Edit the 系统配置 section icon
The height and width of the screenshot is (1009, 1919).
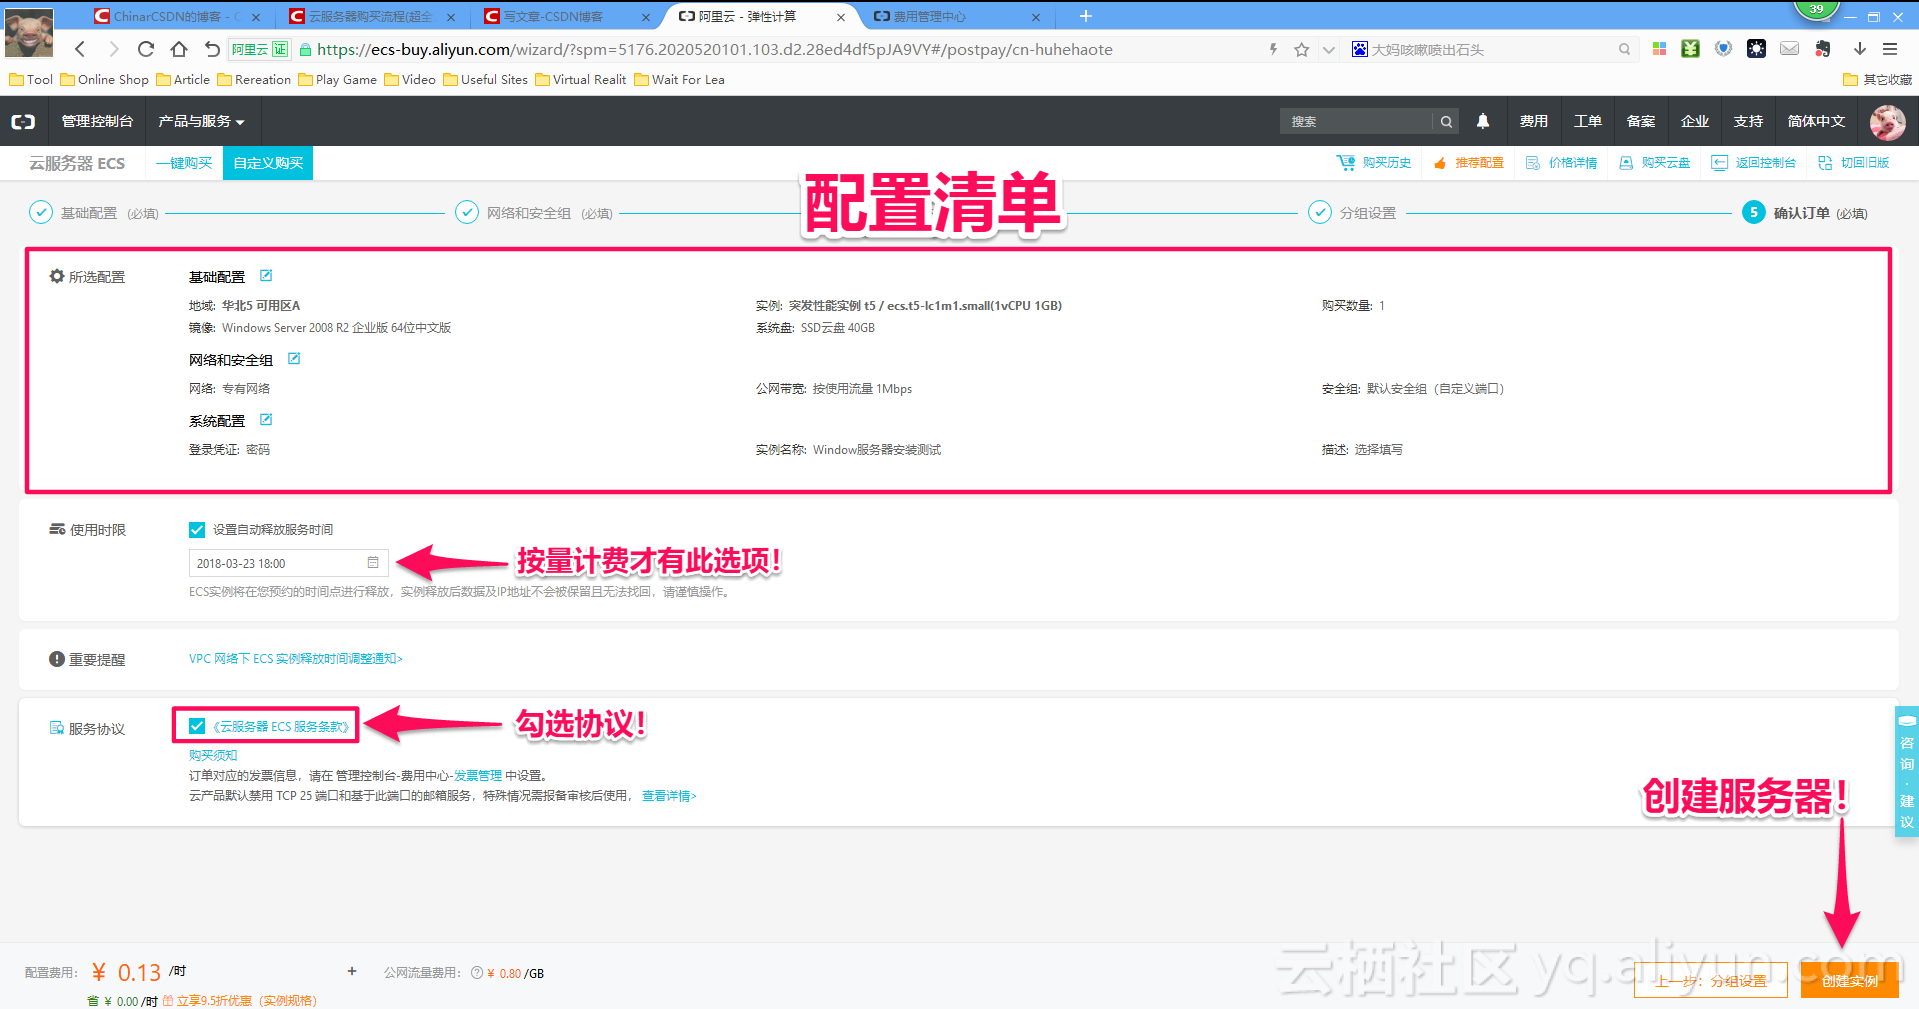click(266, 420)
